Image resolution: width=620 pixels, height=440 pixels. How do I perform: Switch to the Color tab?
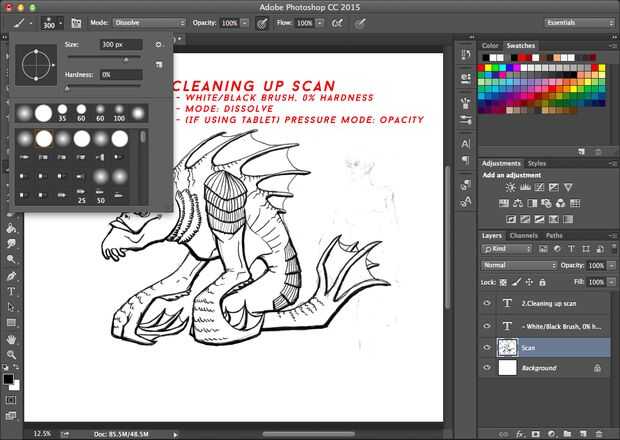490,45
